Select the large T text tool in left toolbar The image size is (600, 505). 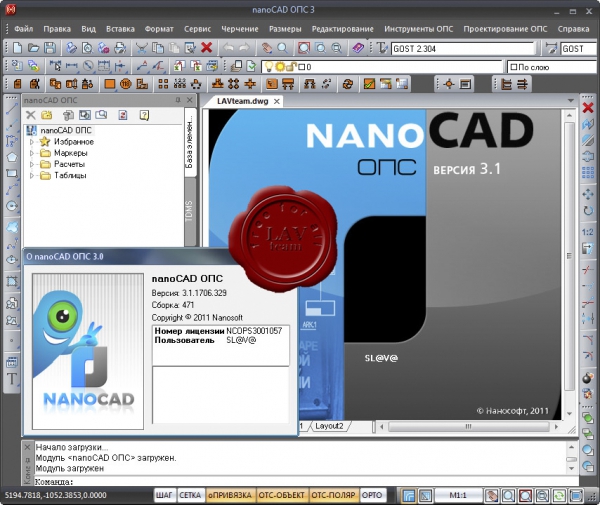[x=11, y=379]
